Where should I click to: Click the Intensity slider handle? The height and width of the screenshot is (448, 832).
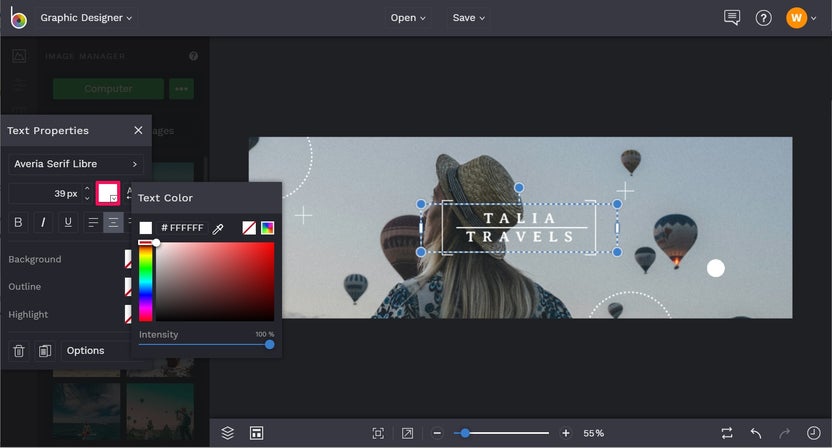pos(269,344)
